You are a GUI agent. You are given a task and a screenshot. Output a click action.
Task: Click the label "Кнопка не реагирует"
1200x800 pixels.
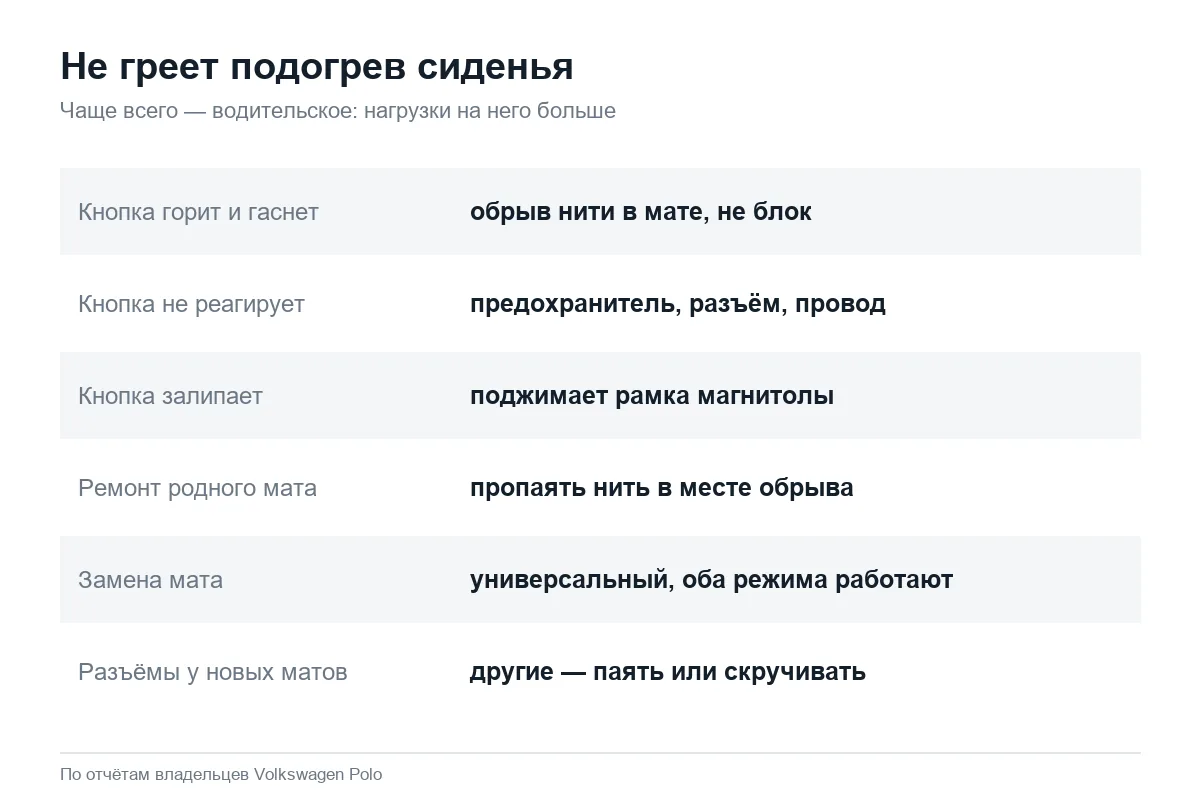(191, 304)
